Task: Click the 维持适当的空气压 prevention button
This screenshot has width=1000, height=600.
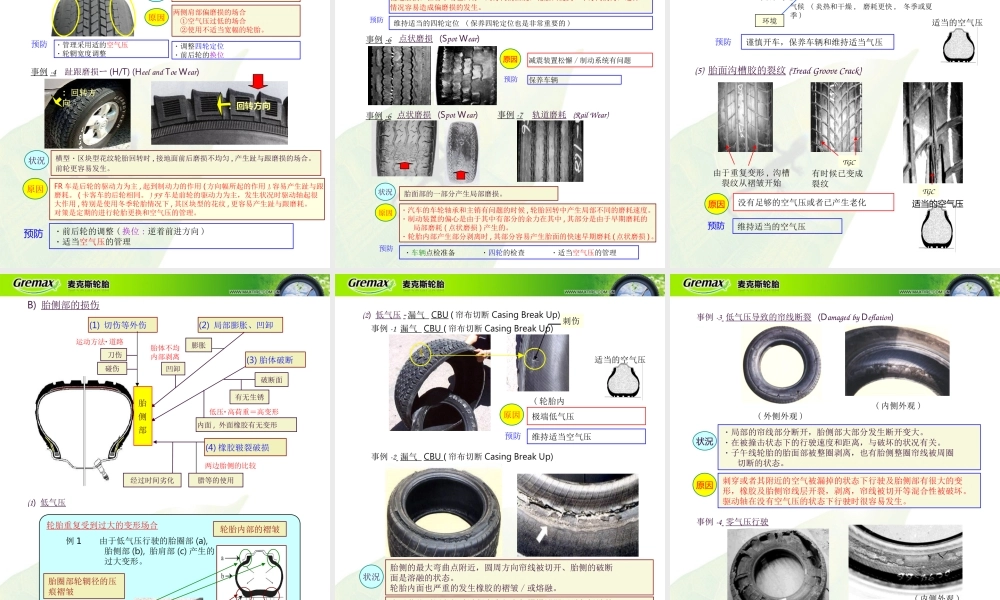Action: point(790,225)
